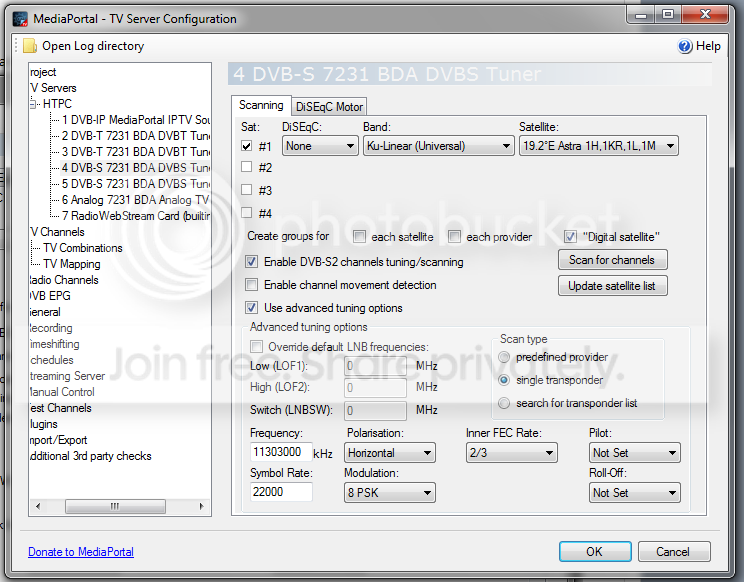Click the MediaPortal application icon in title bar
The width and height of the screenshot is (744, 582).
20,19
